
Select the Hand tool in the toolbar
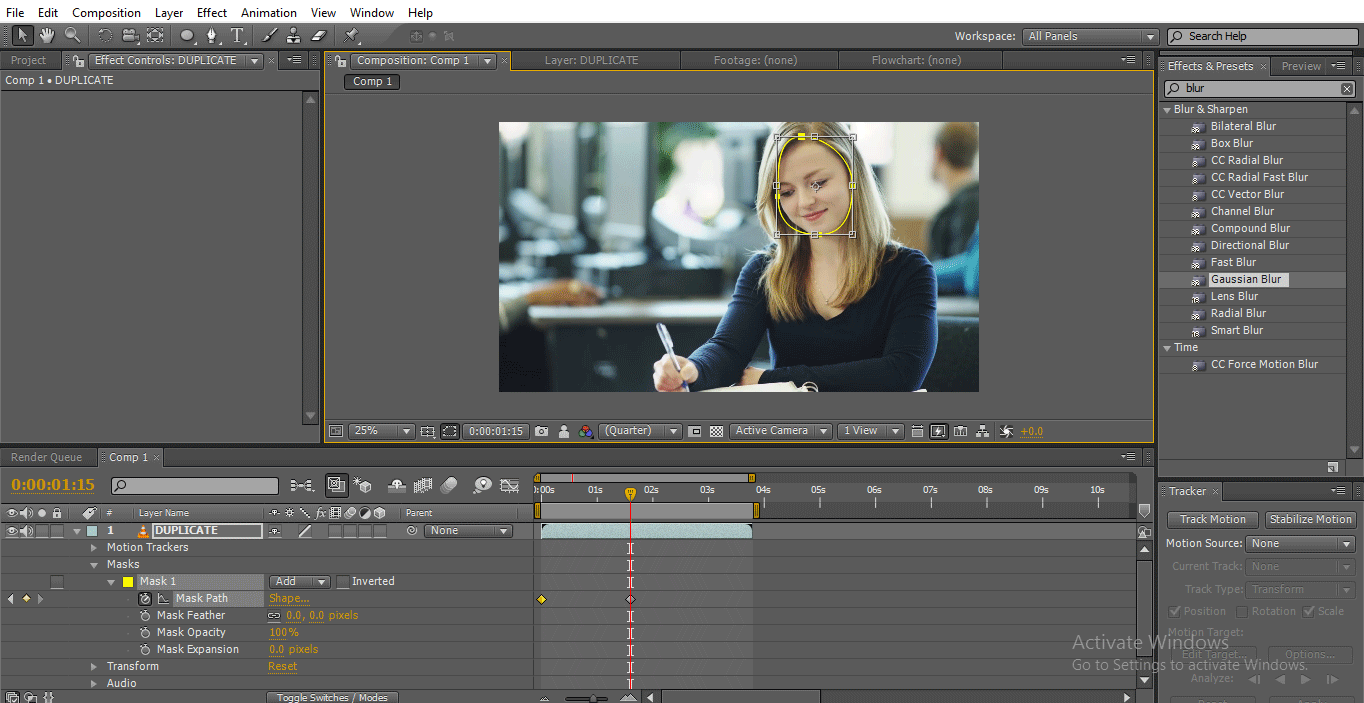click(x=46, y=36)
